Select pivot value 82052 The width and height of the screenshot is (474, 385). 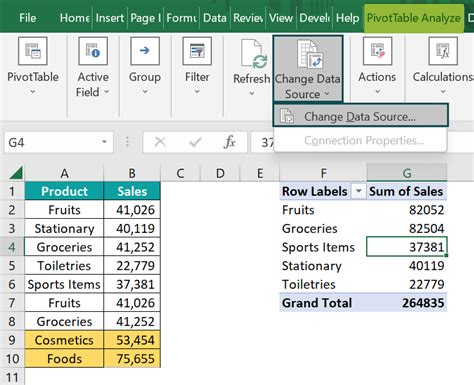pyautogui.click(x=407, y=210)
